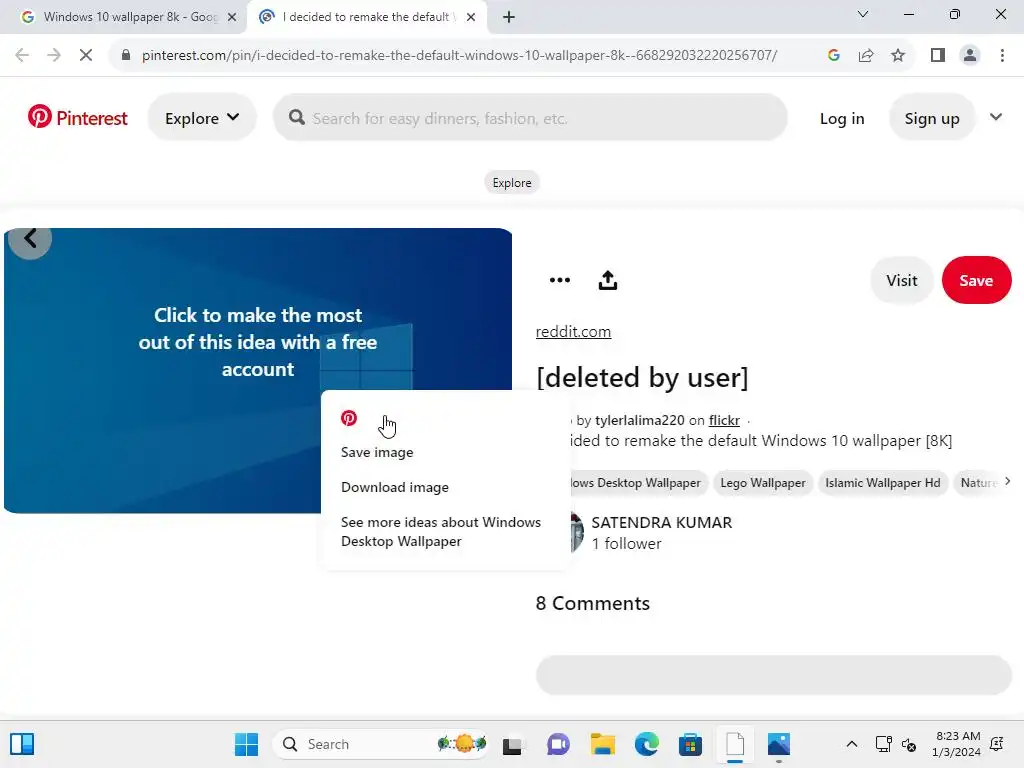
Task: Click the Pinterest logo
Action: click(78, 118)
